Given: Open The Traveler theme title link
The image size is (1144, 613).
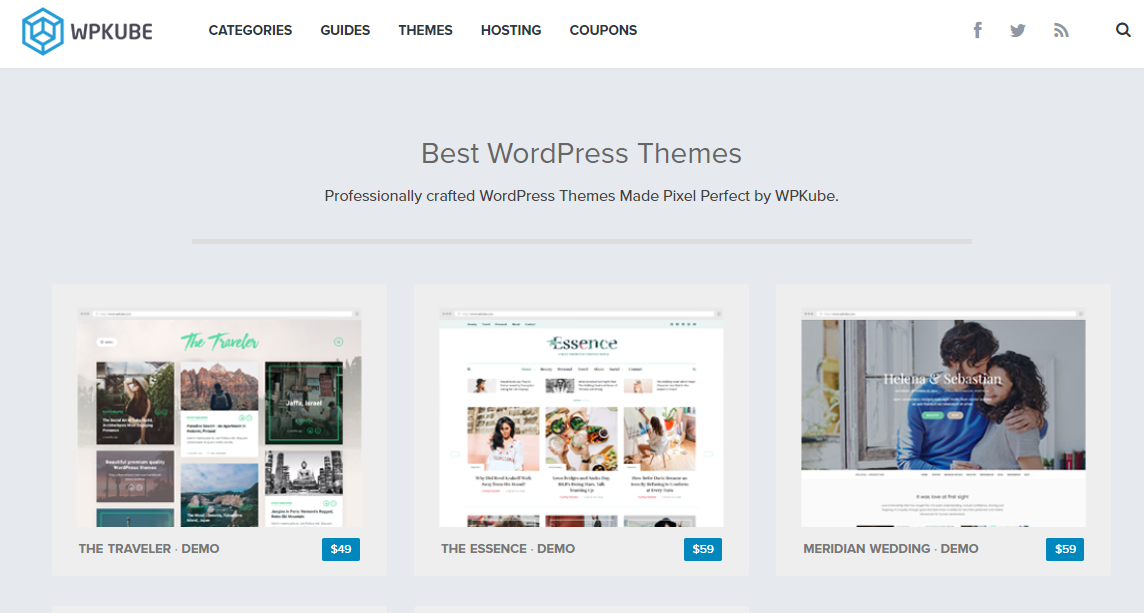Looking at the screenshot, I should [125, 549].
